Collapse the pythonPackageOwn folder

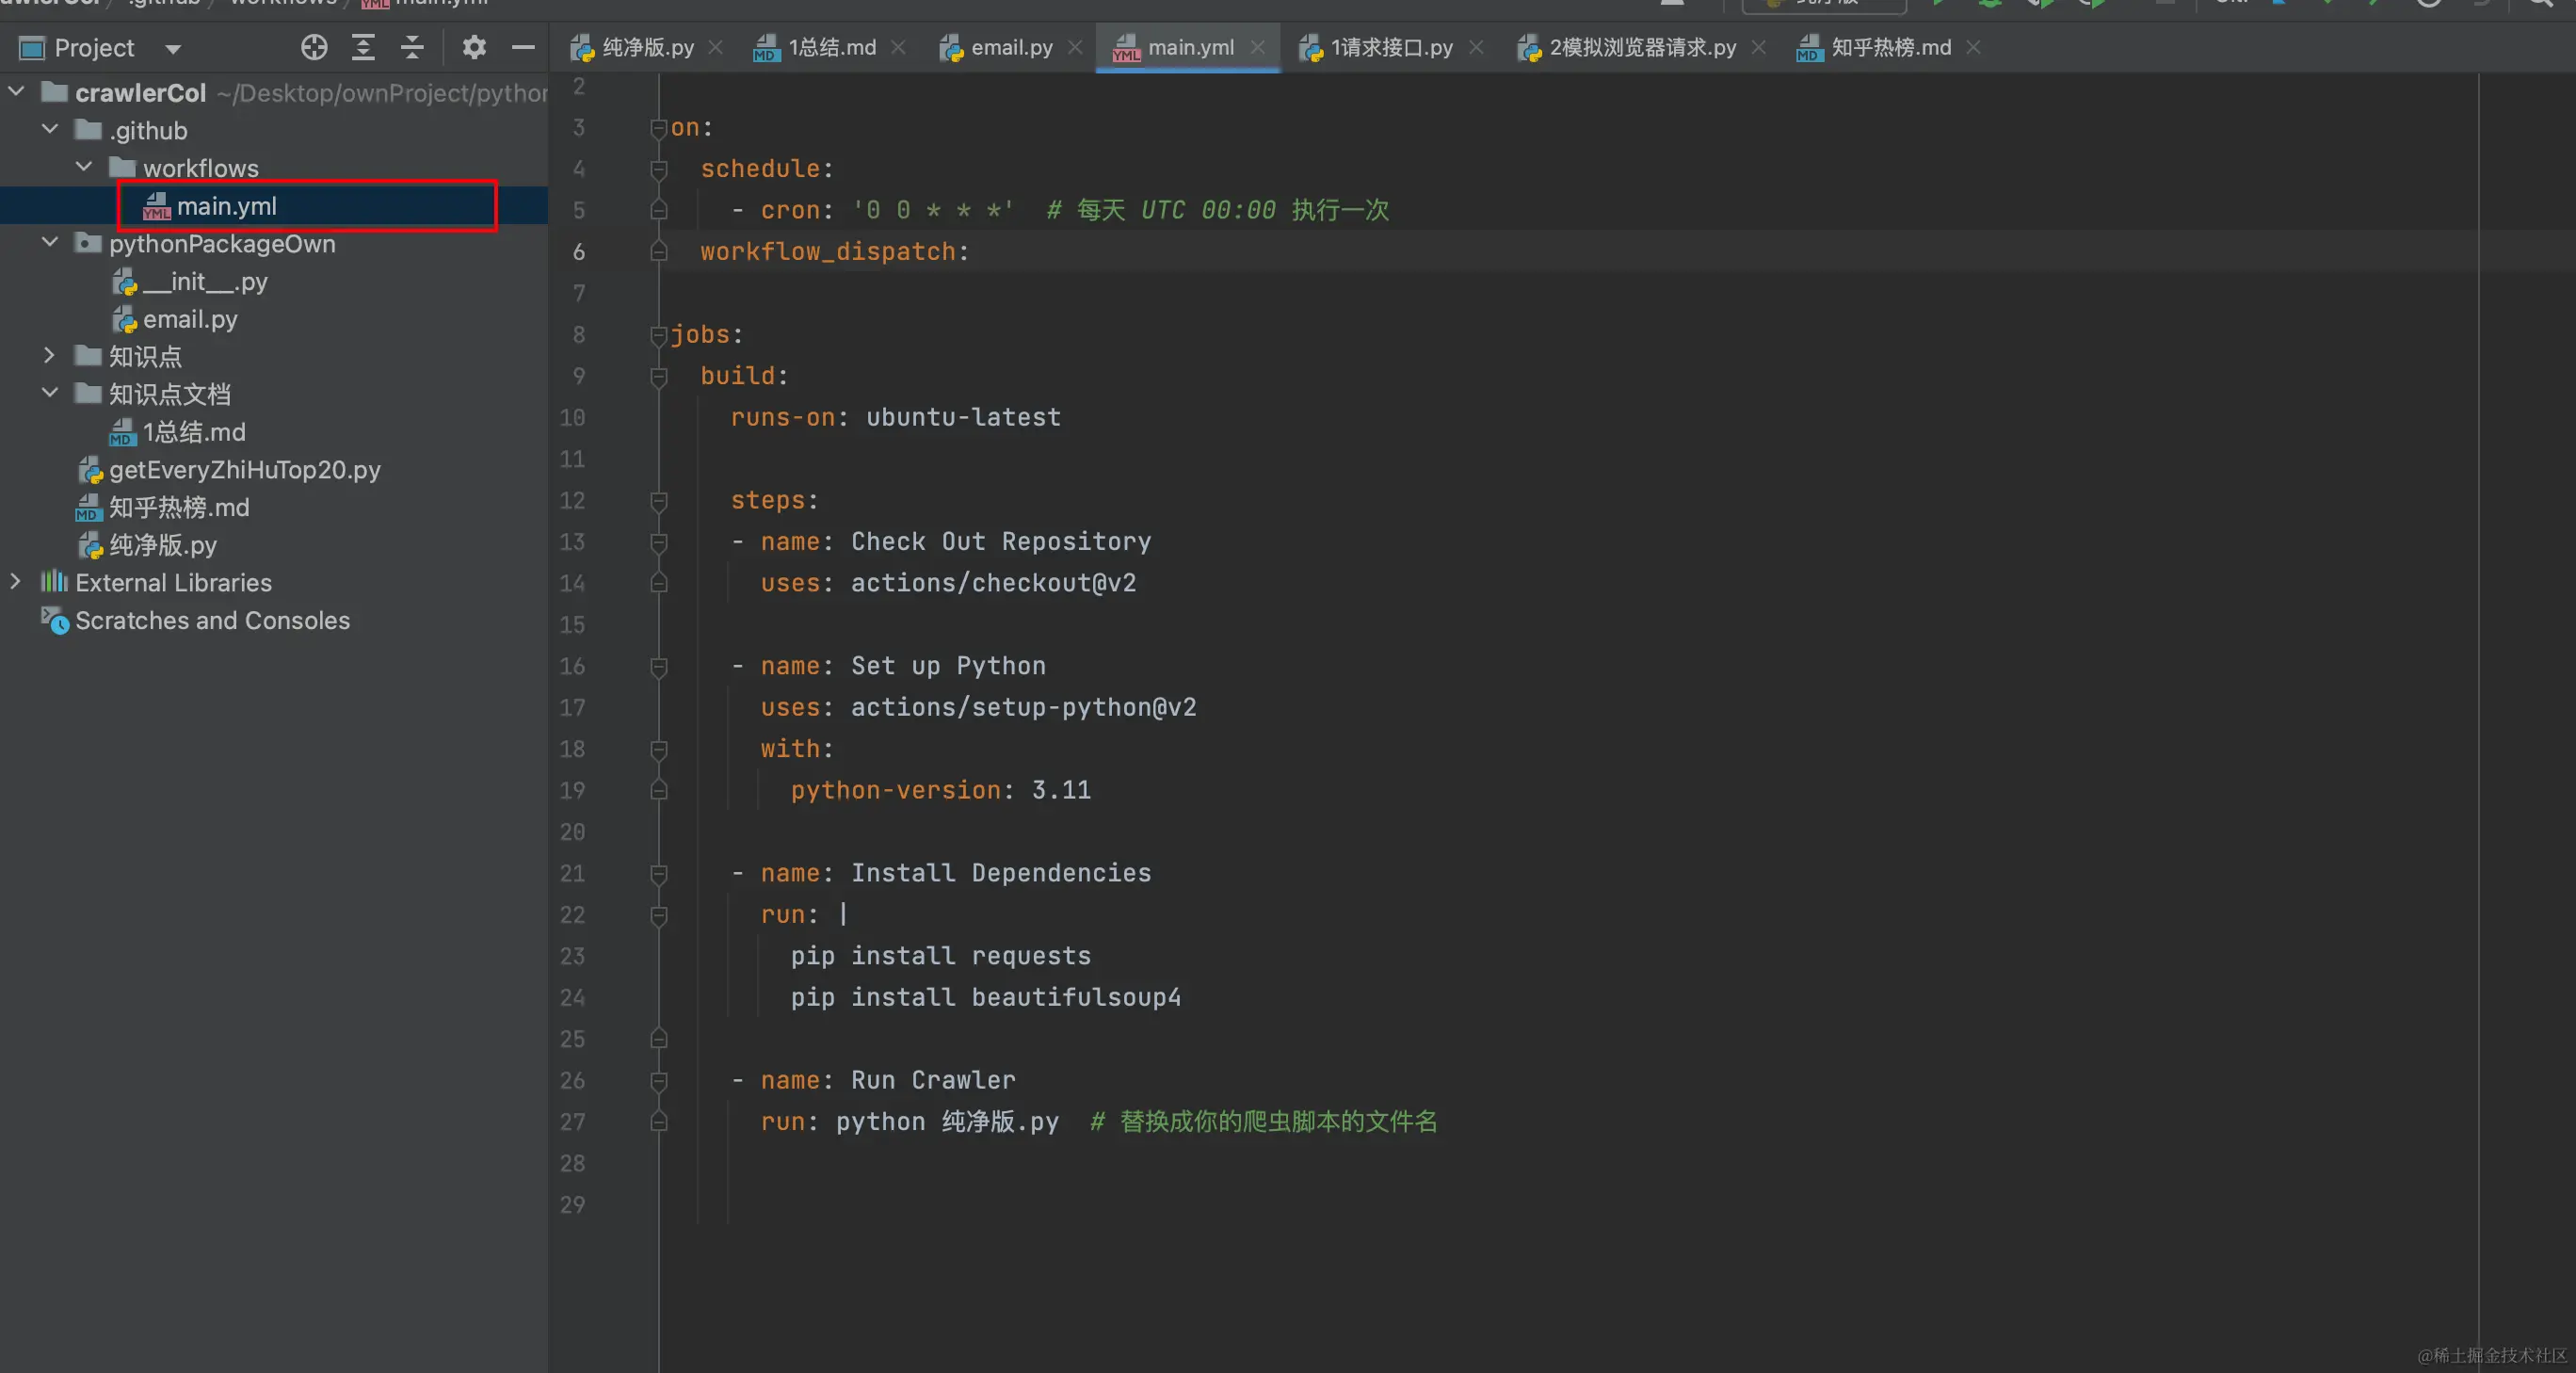(49, 242)
